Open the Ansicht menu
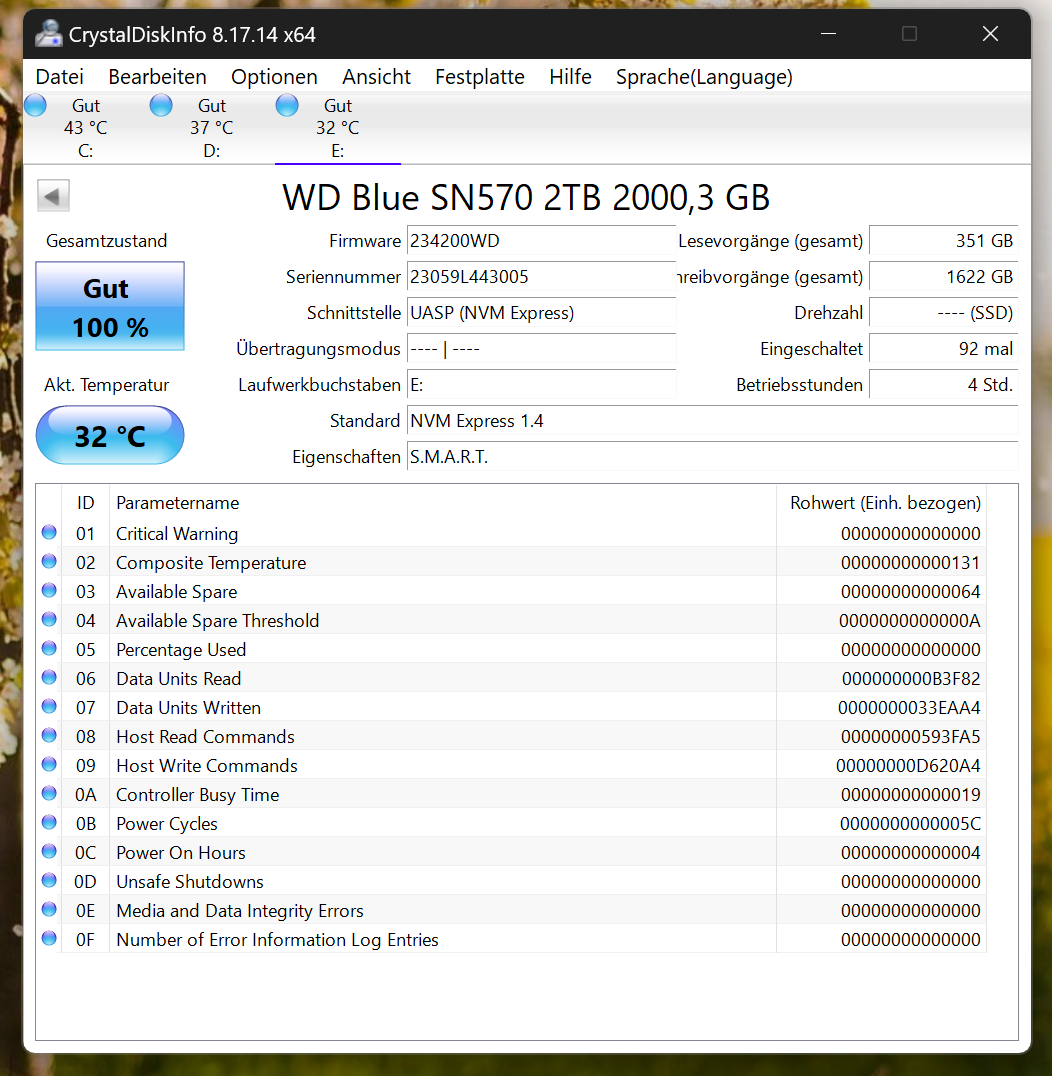 coord(376,77)
